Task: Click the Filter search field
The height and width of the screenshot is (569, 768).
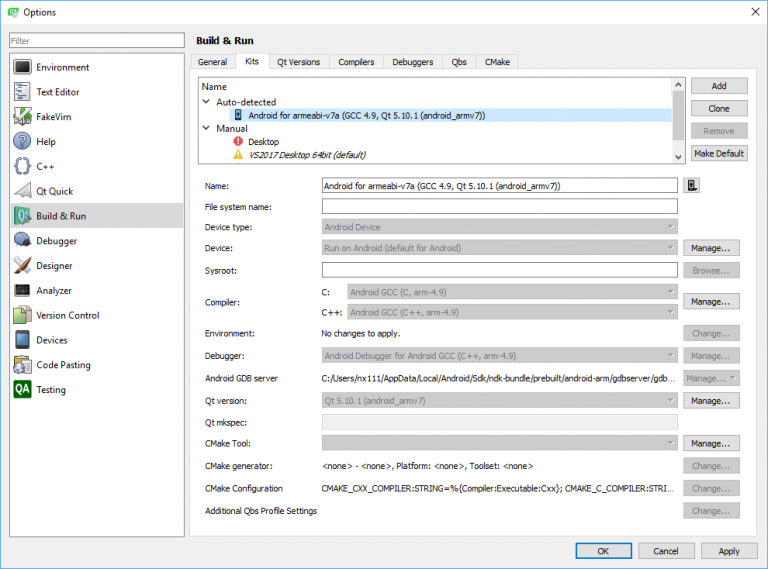Action: 97,41
